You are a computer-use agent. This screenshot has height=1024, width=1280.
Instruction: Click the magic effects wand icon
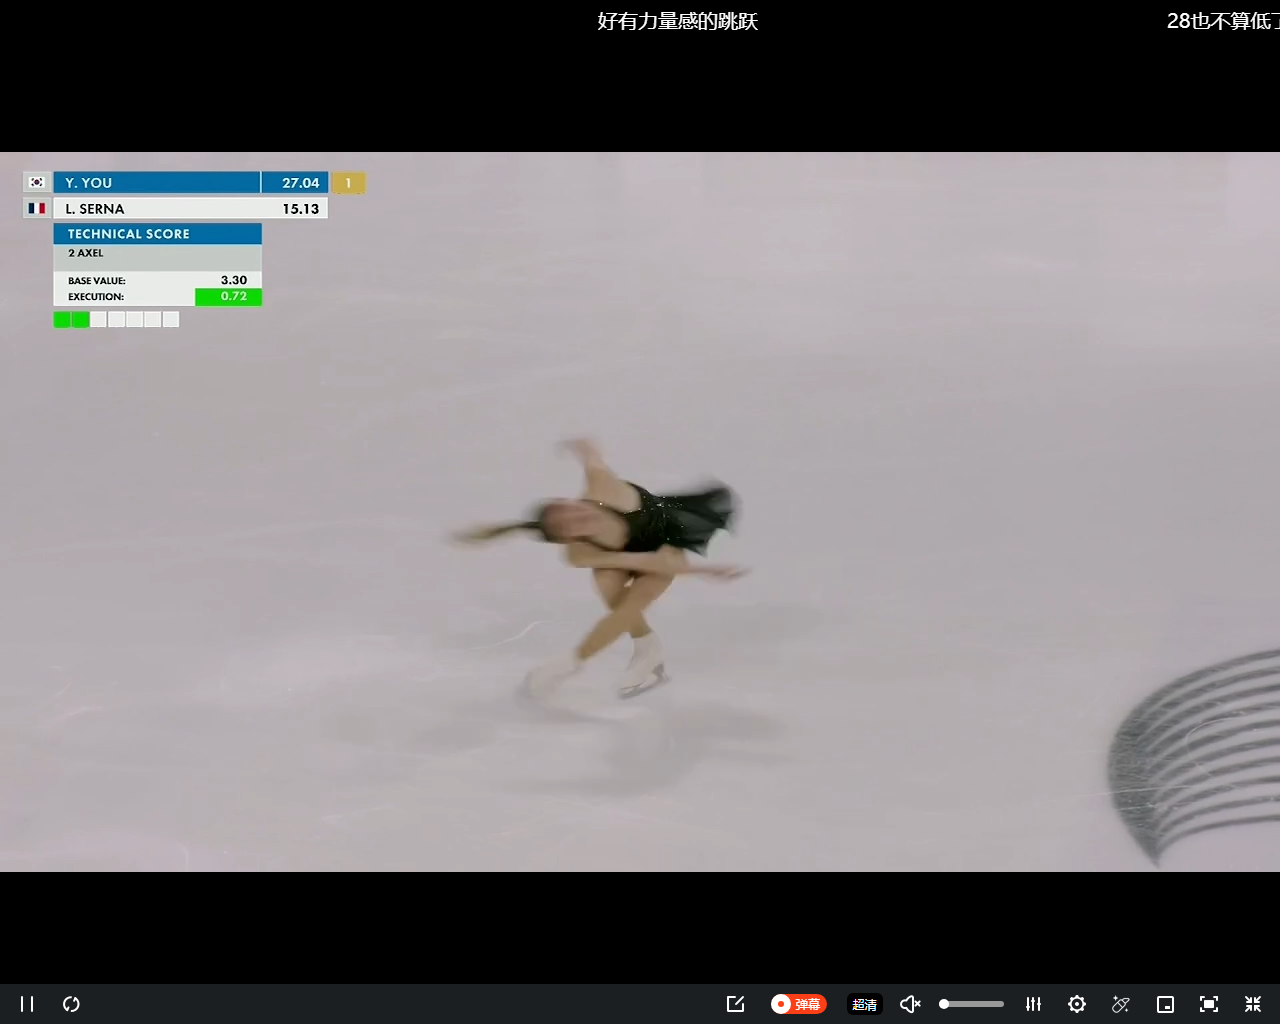[x=1121, y=1004]
